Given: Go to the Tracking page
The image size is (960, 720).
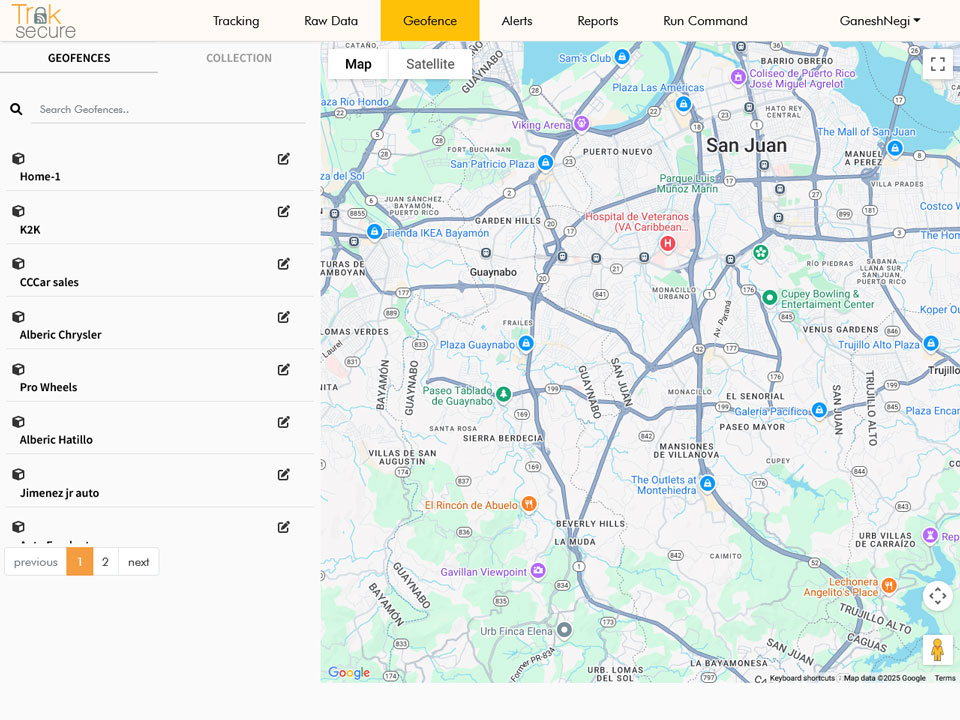Looking at the screenshot, I should (x=236, y=21).
